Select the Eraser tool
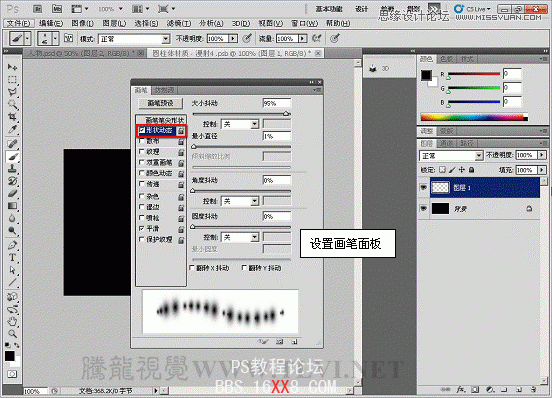 (12, 193)
